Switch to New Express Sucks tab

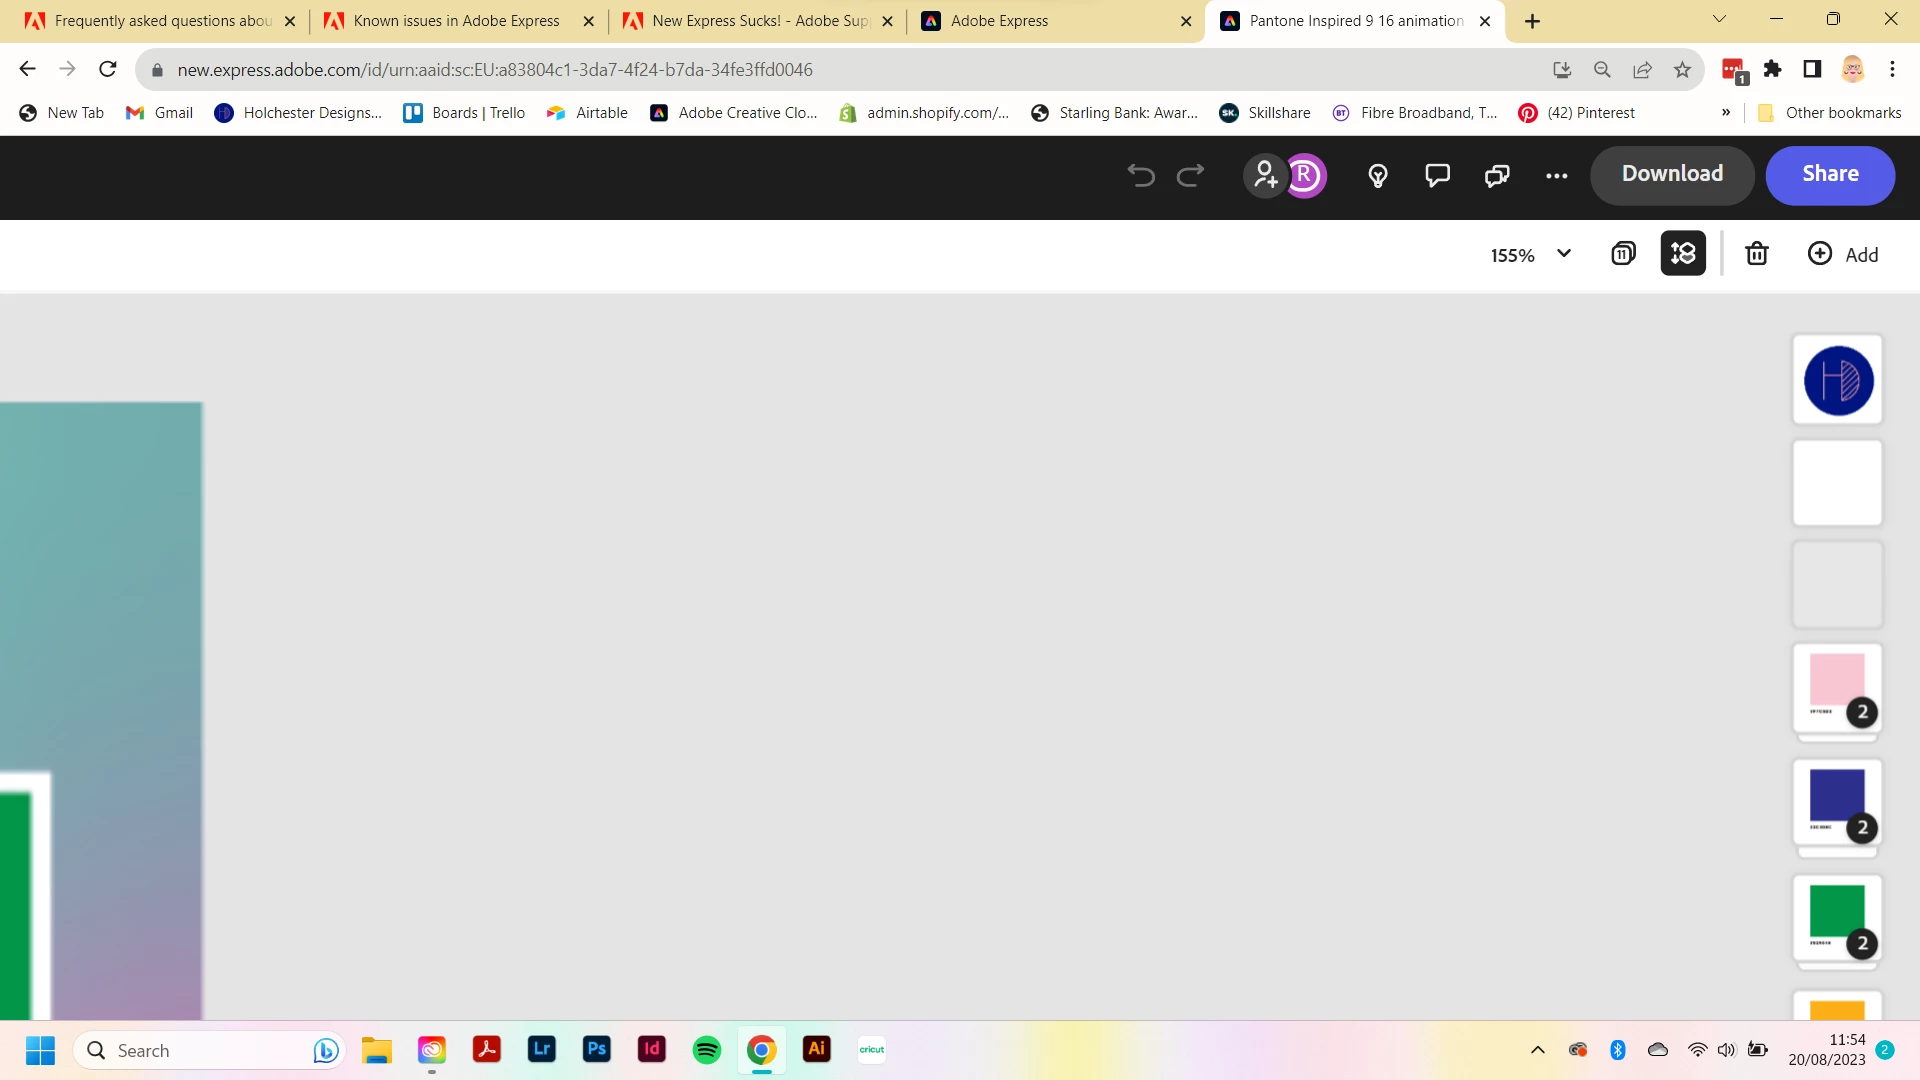(x=758, y=21)
